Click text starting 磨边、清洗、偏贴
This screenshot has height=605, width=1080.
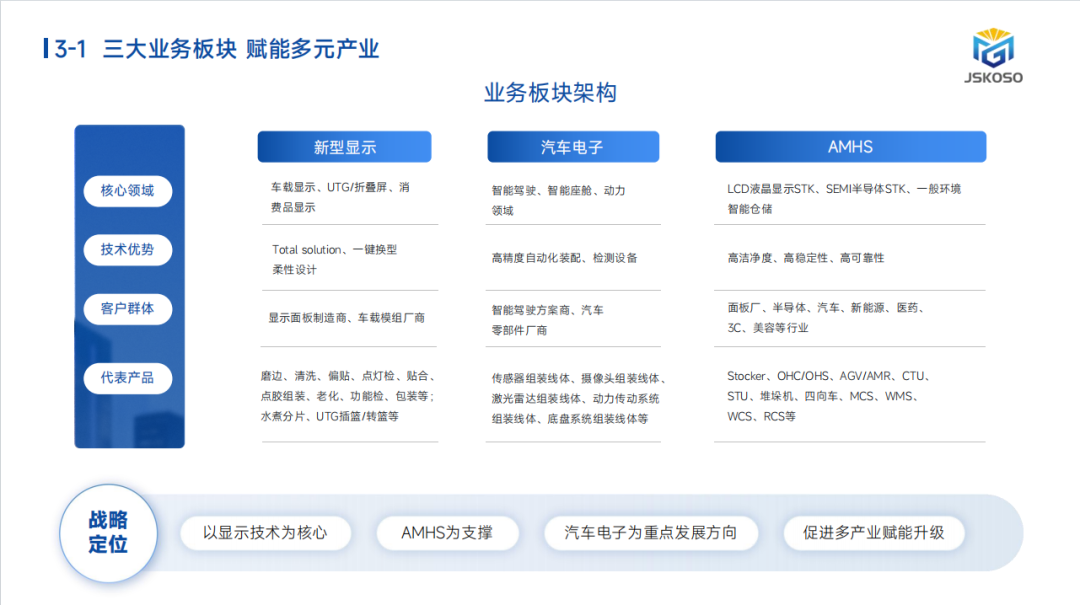click(x=347, y=396)
